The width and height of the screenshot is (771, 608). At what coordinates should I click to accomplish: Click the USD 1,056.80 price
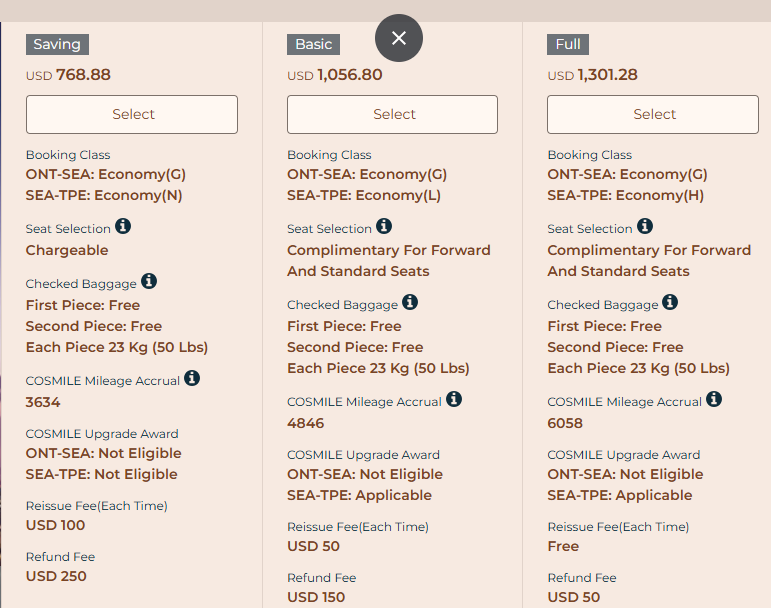(x=335, y=75)
